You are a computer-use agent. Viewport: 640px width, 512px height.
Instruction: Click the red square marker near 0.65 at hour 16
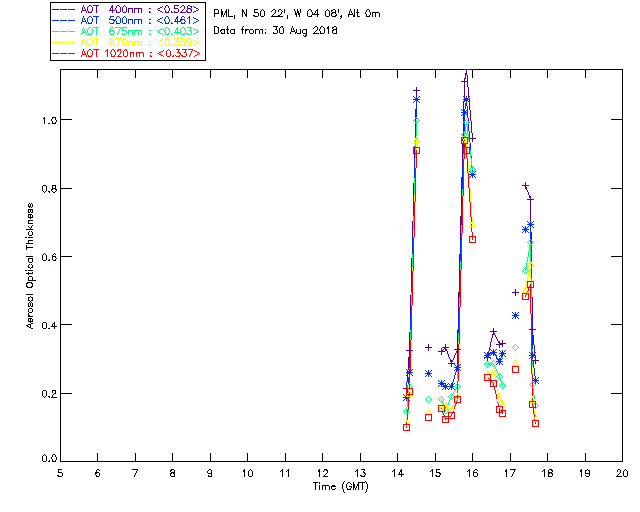click(472, 239)
